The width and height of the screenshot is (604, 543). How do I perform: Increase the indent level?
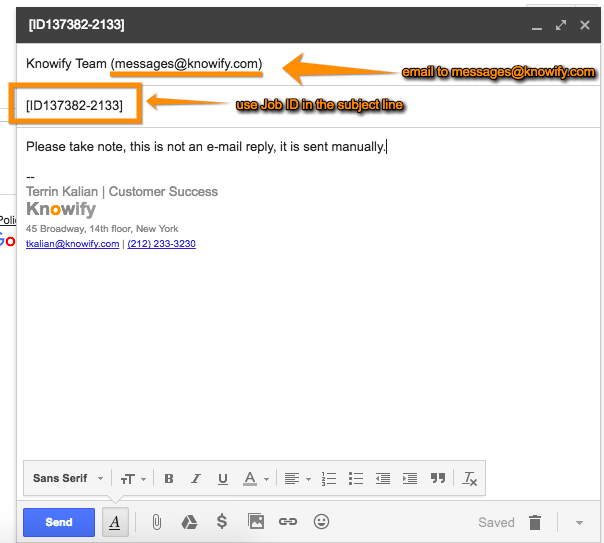(410, 478)
